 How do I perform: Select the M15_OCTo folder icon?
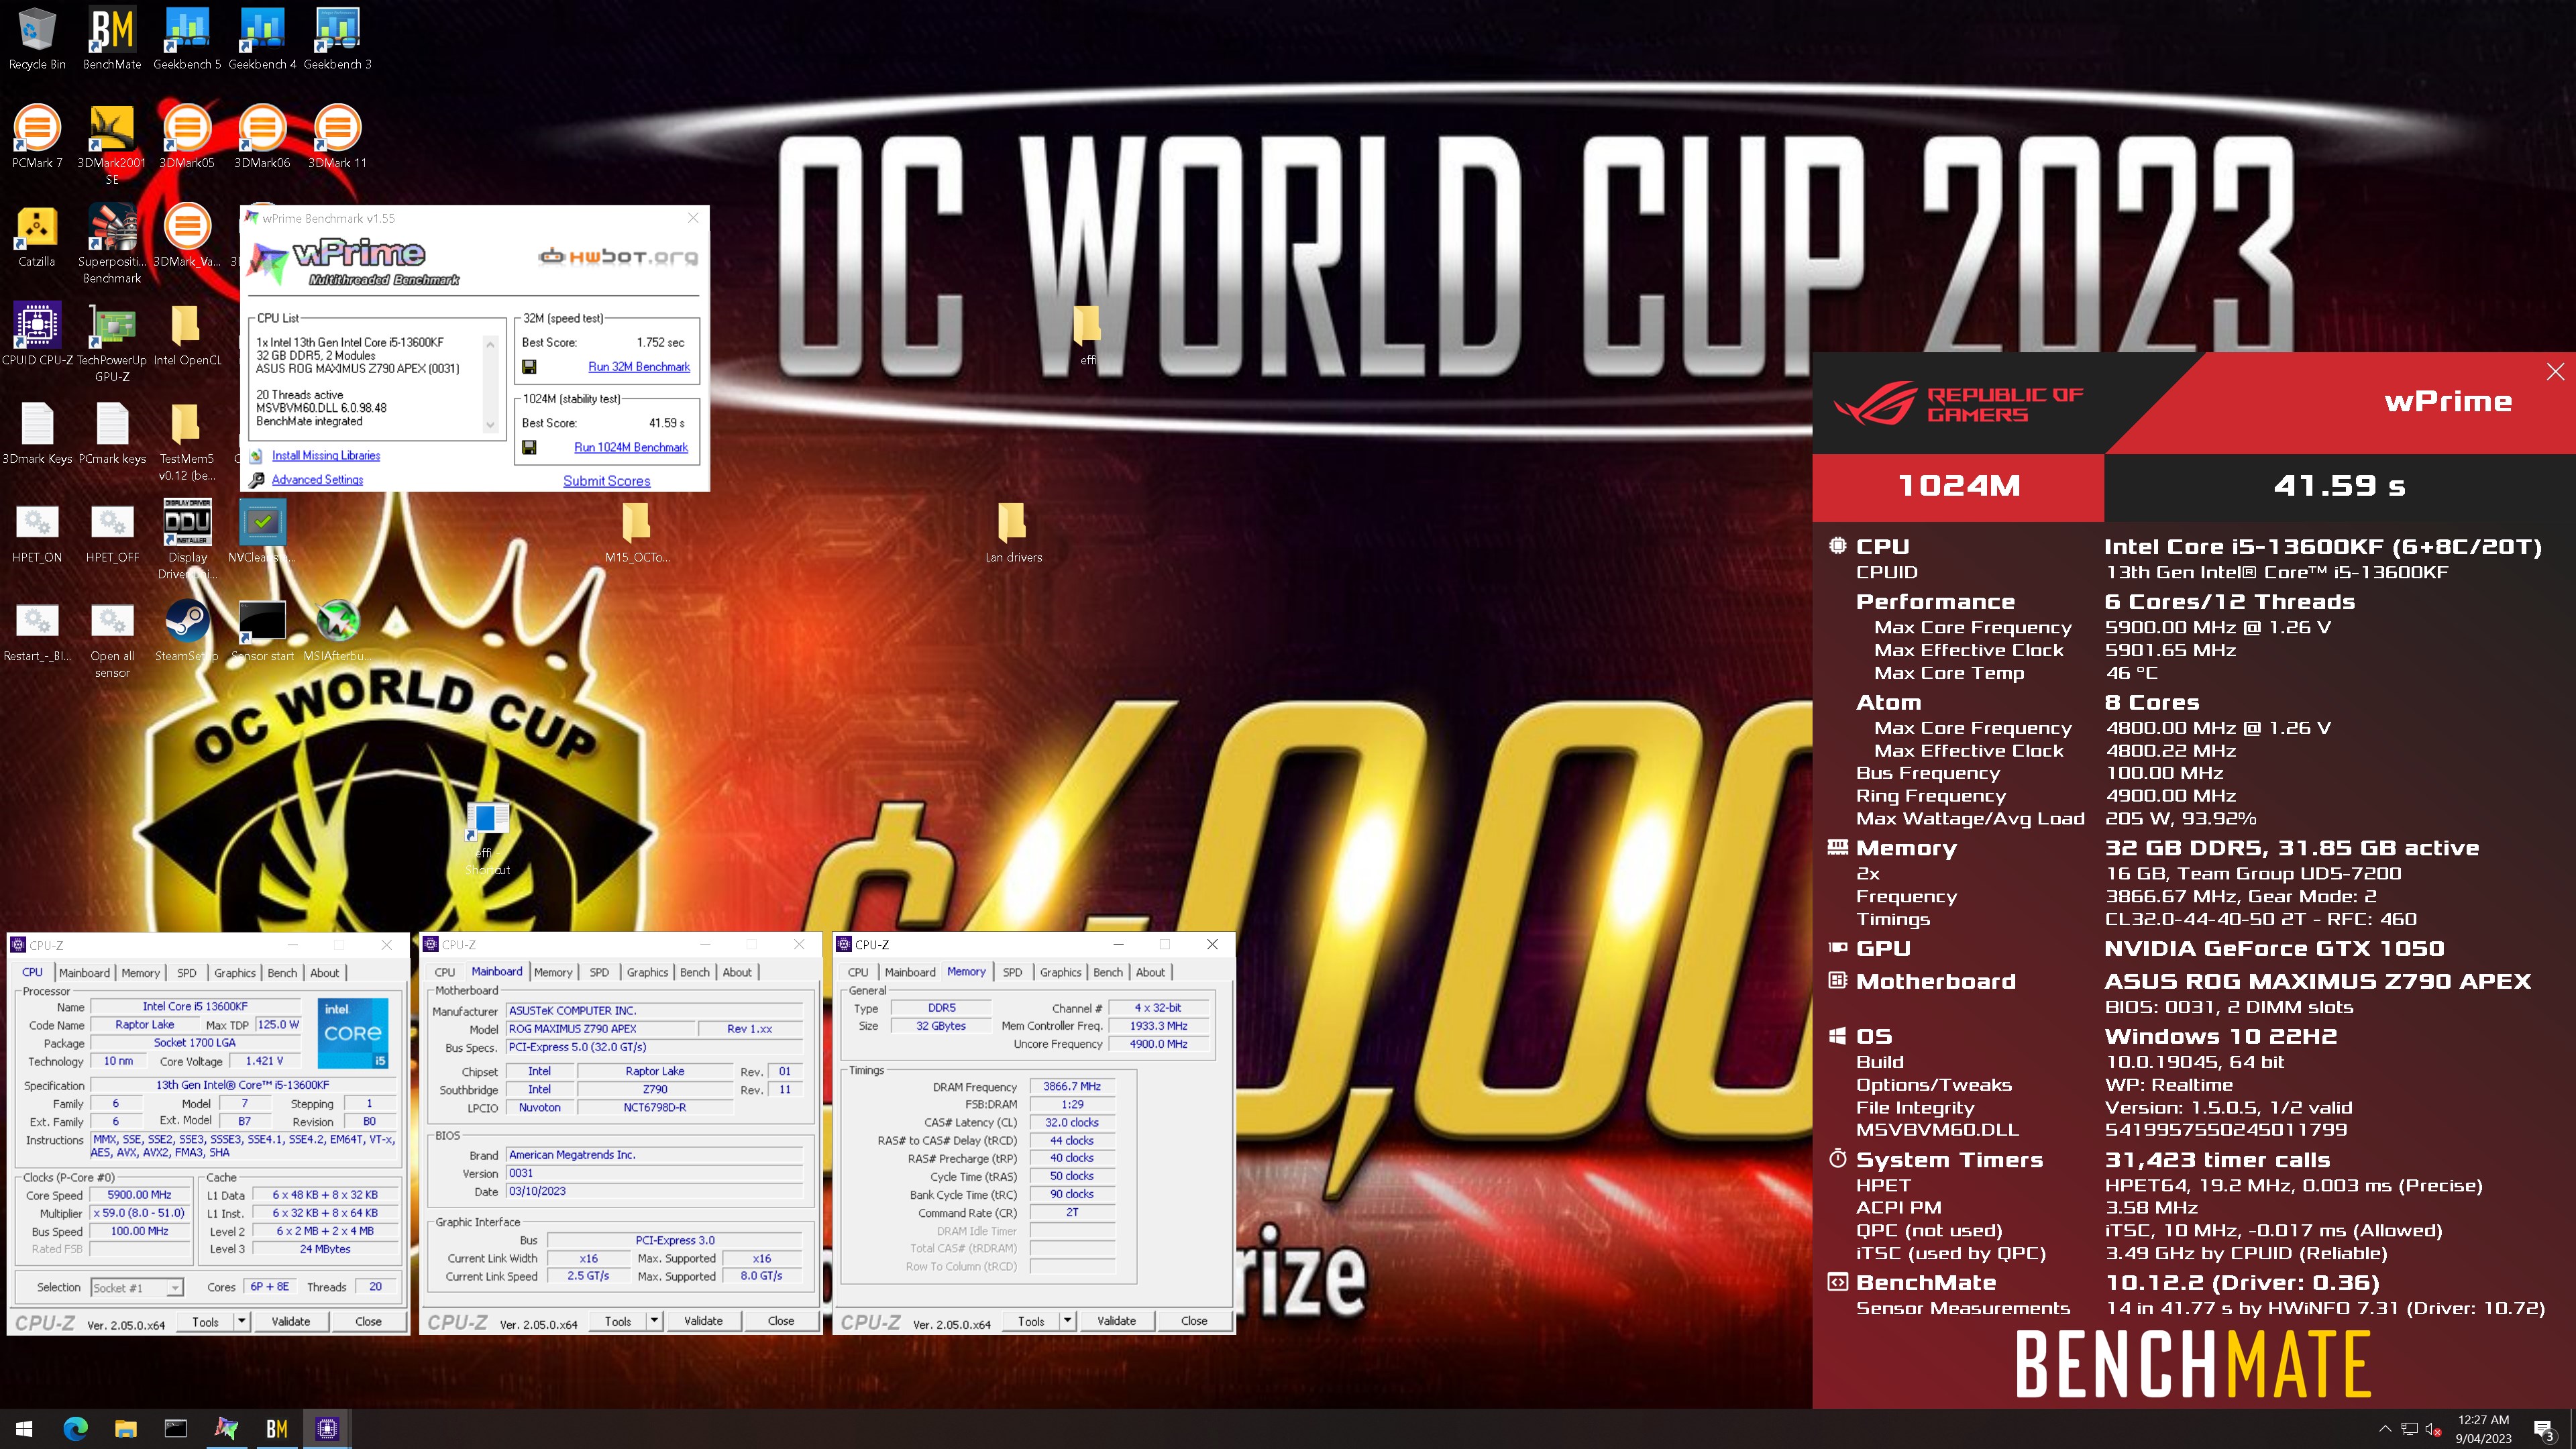[x=637, y=531]
